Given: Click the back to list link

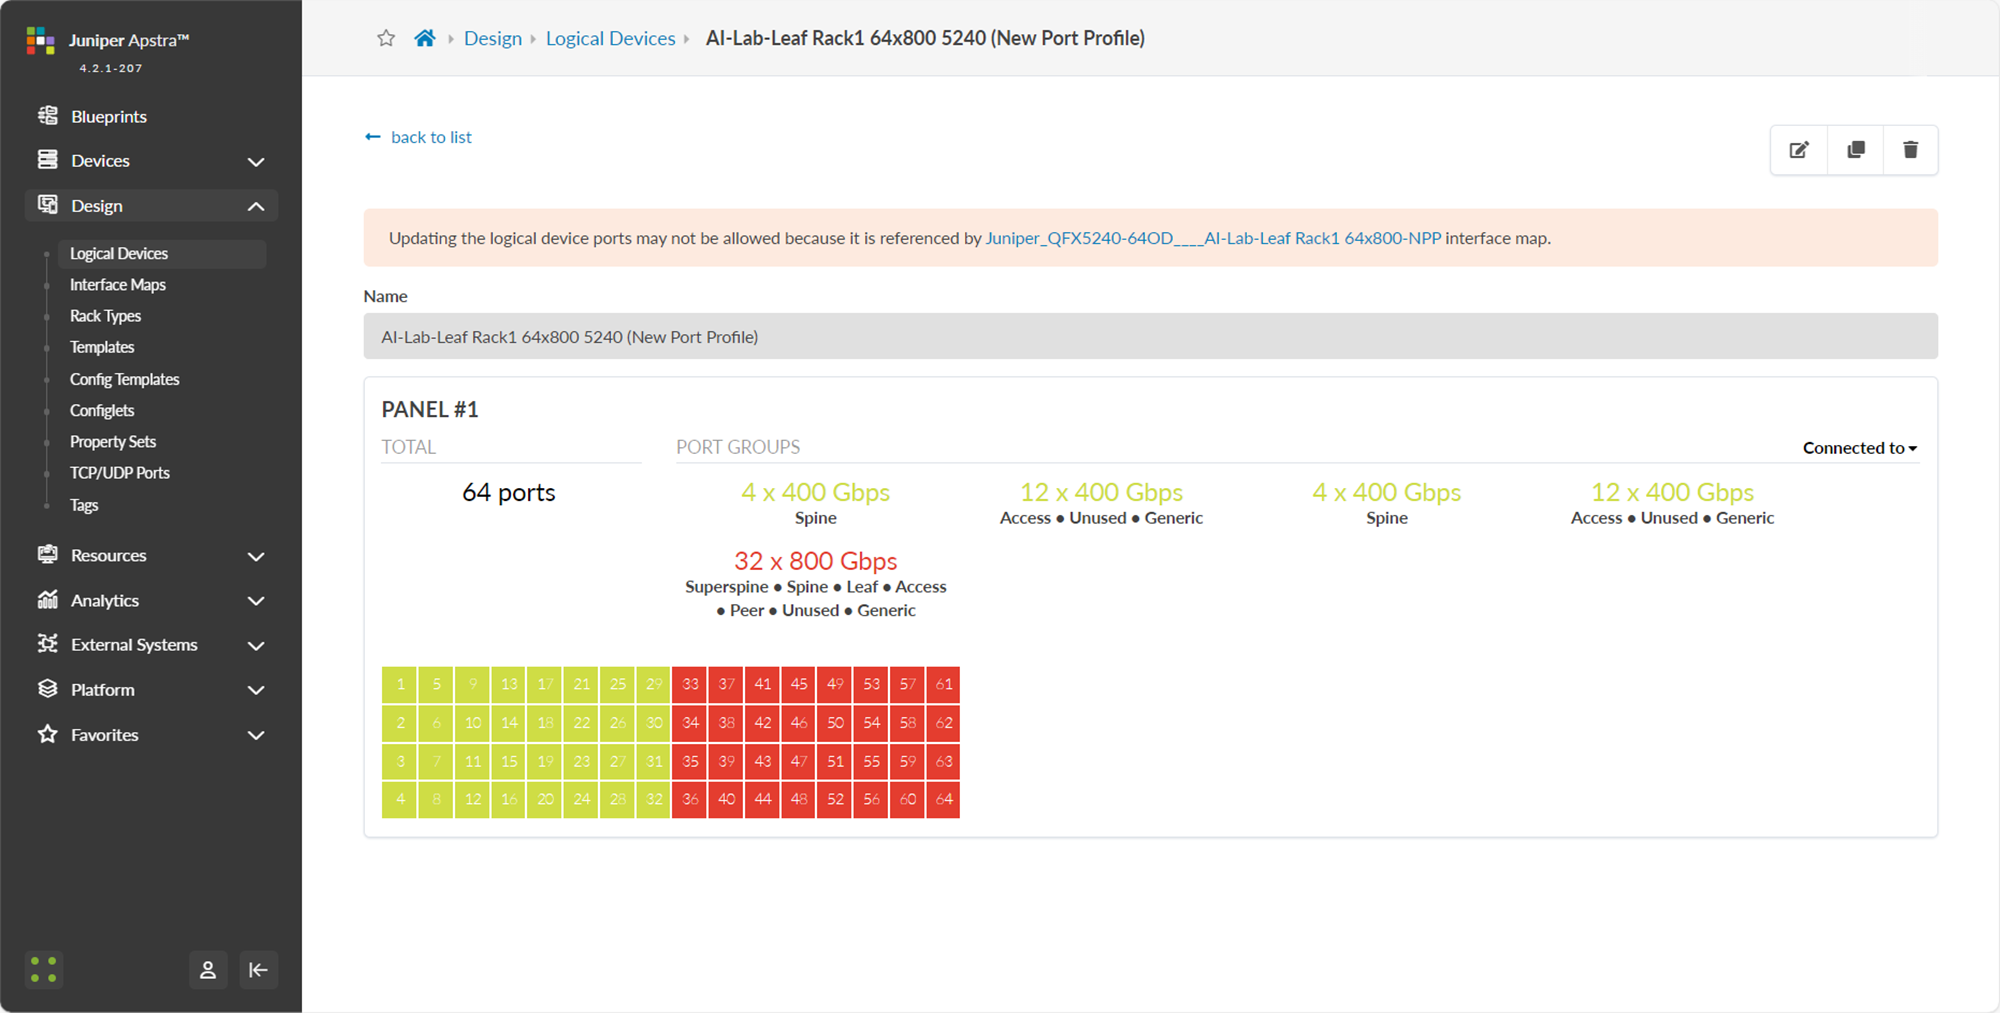Looking at the screenshot, I should [431, 137].
